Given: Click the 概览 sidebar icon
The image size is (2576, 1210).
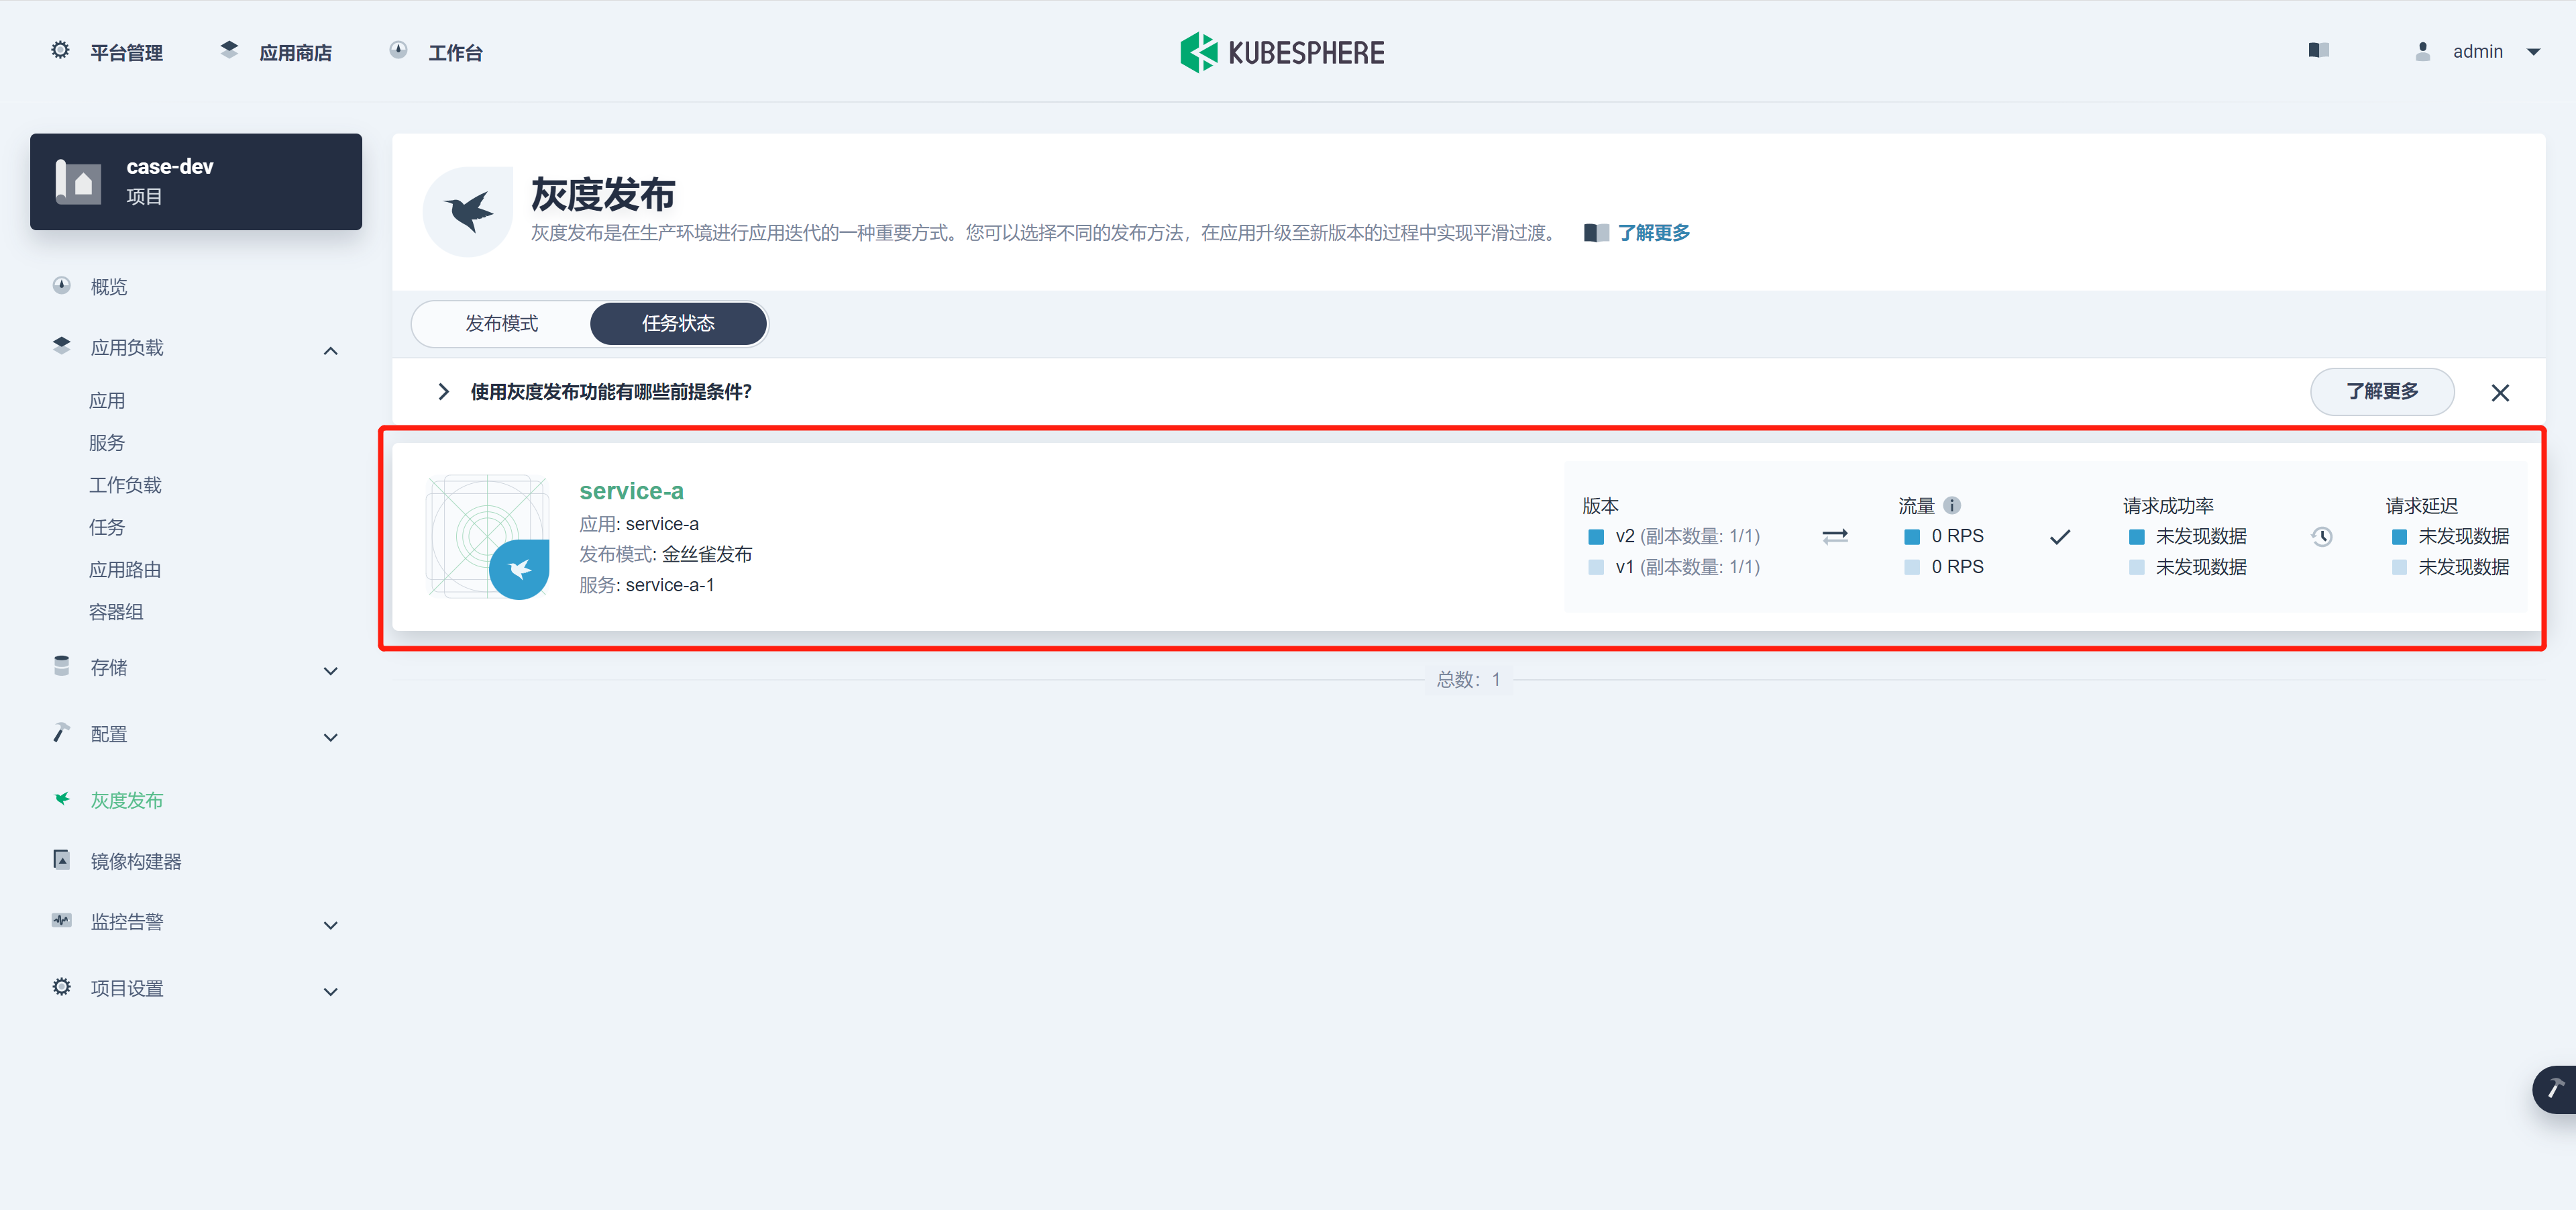Looking at the screenshot, I should [61, 286].
